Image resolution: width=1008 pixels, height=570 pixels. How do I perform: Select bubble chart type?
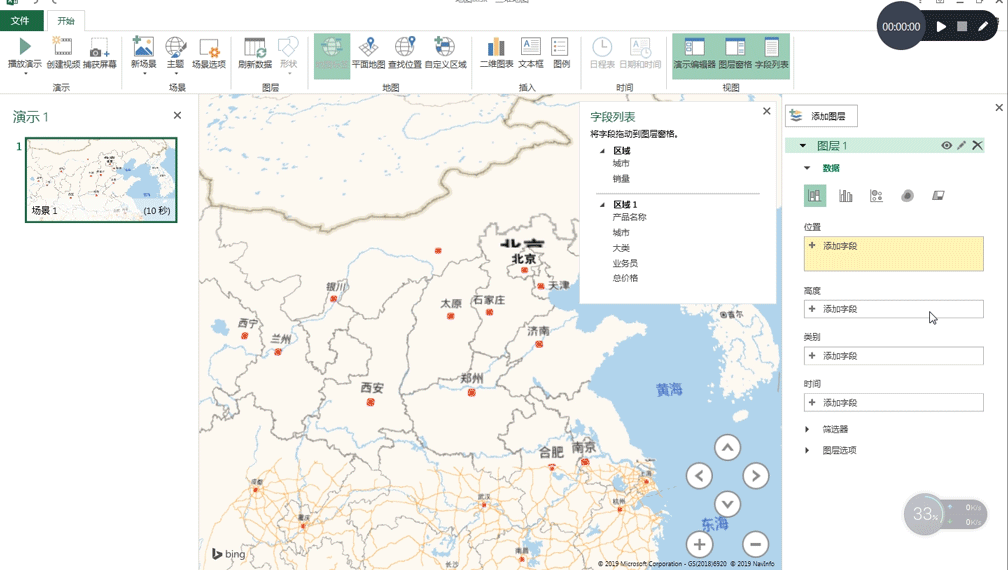pos(876,196)
